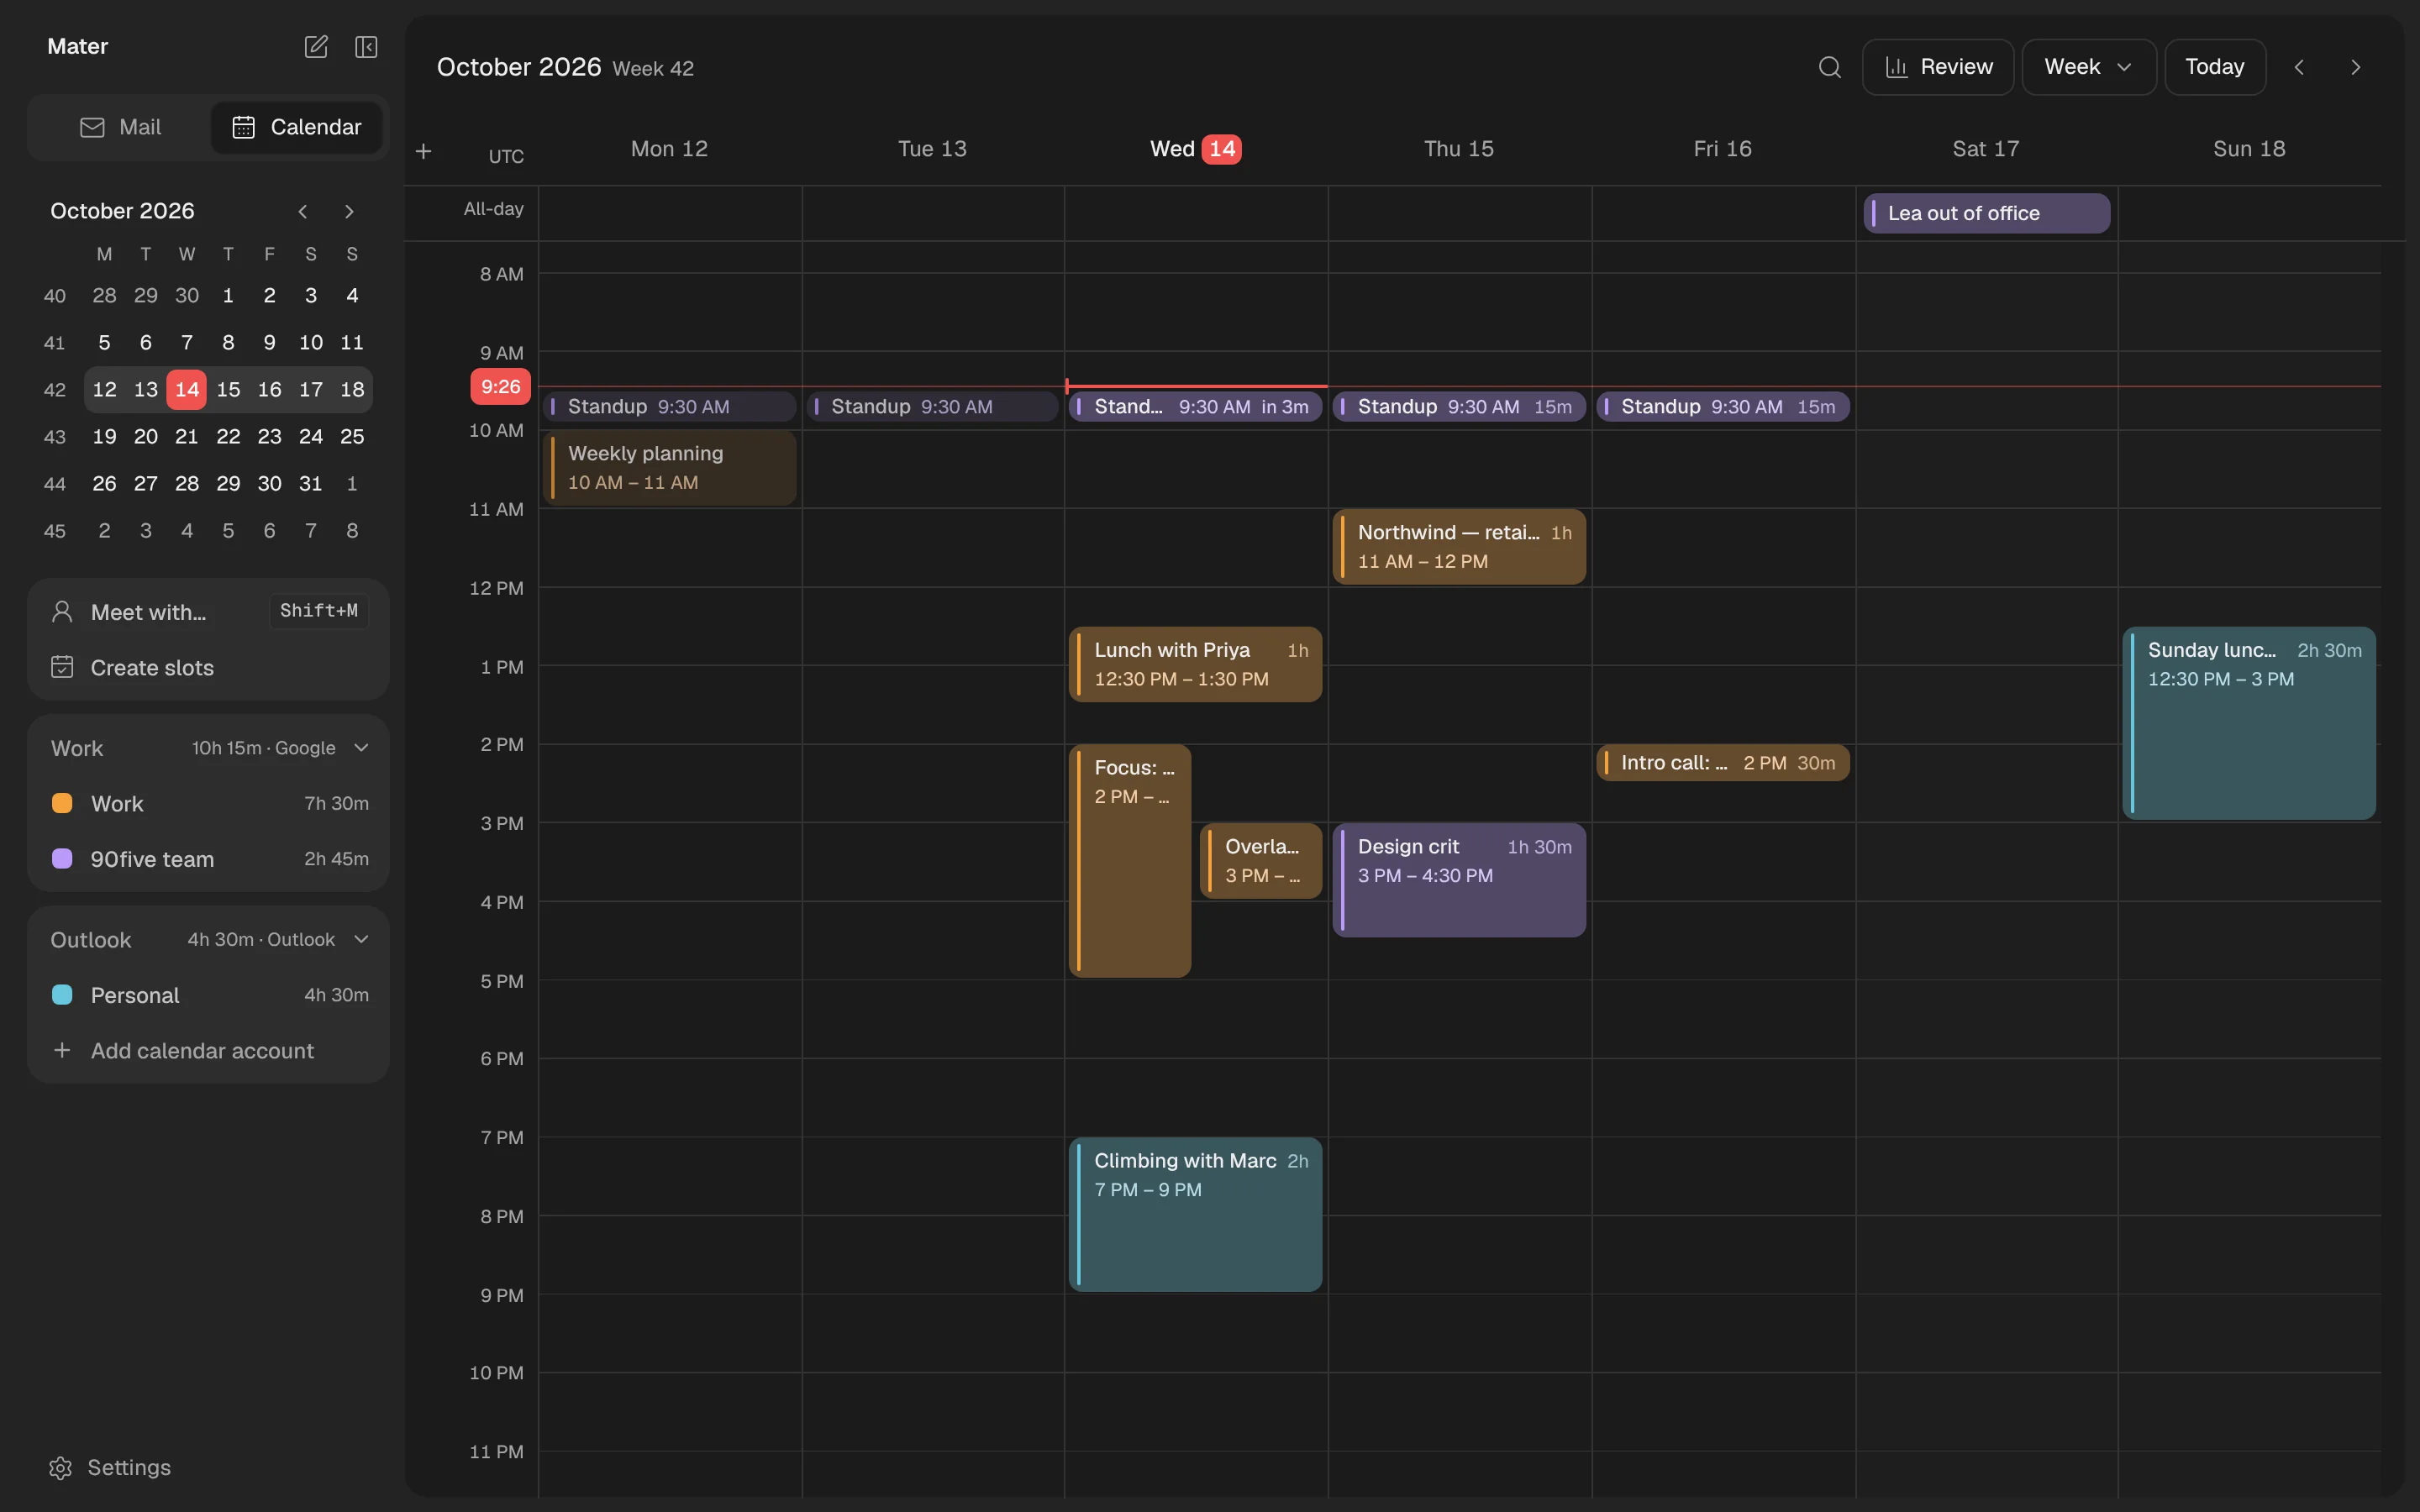Open the Intro call event on Friday

click(x=1722, y=763)
